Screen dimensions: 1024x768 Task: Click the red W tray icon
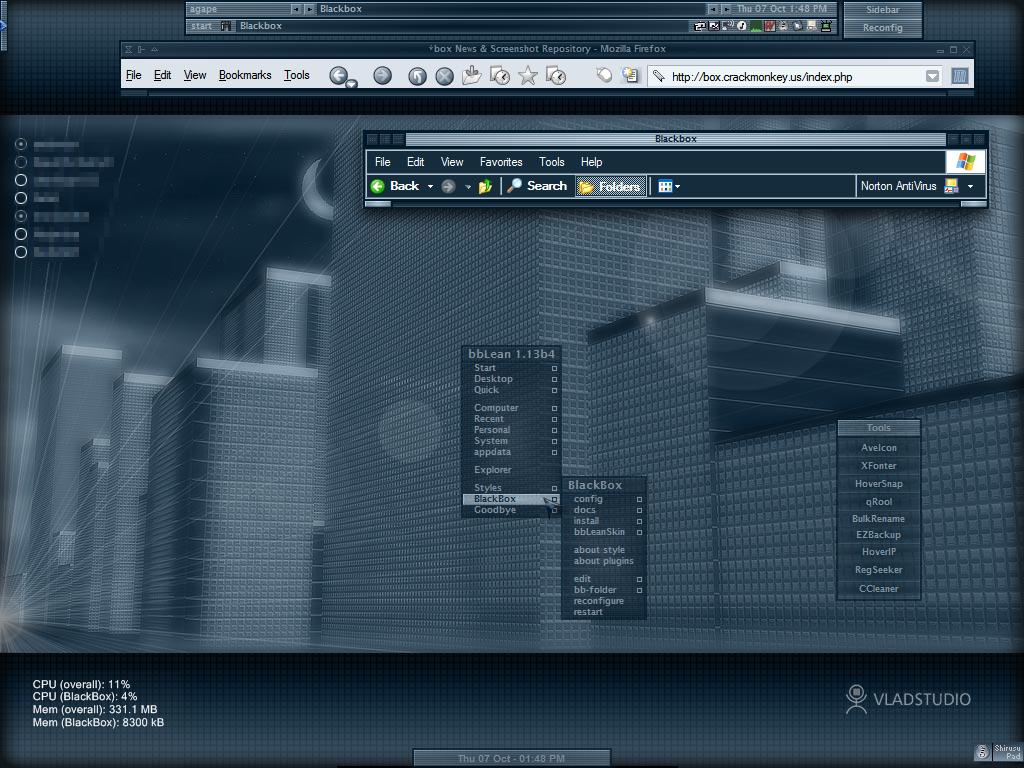769,26
